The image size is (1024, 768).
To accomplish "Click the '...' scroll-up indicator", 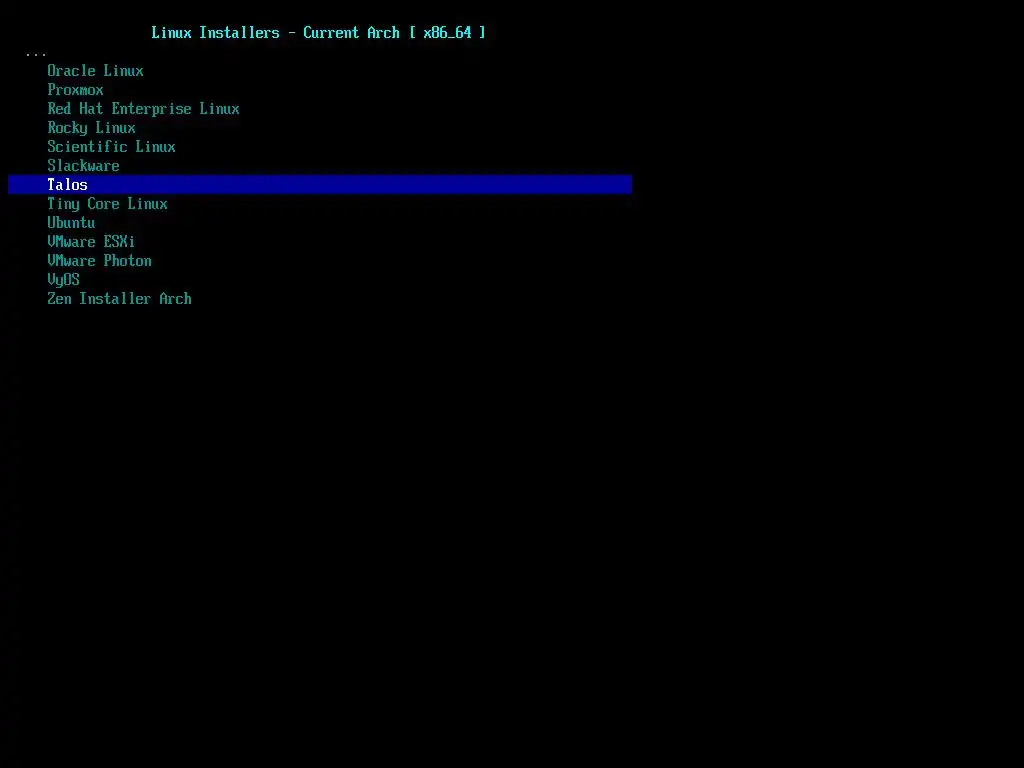I will tap(36, 54).
